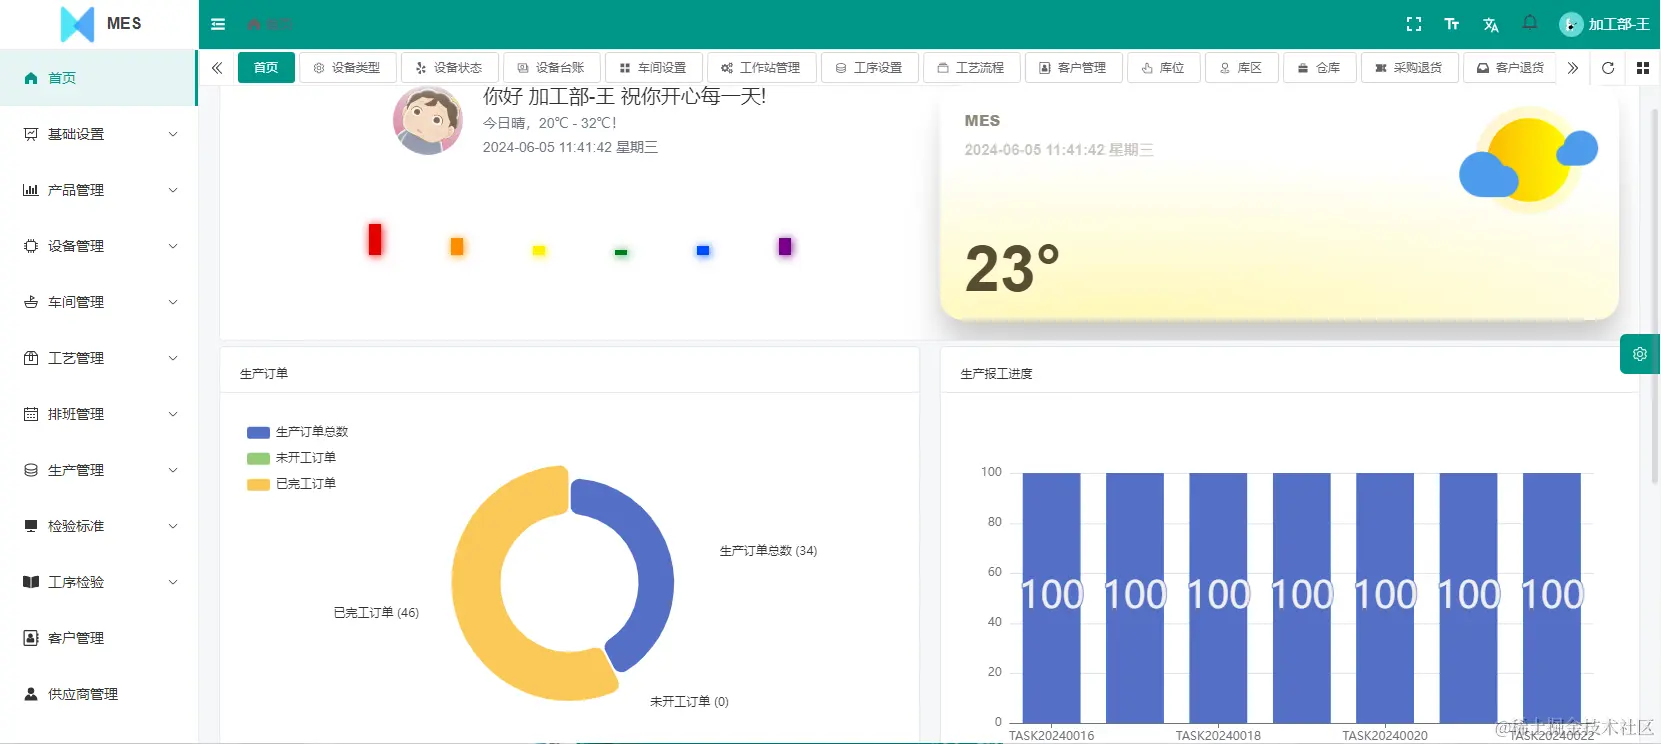Screen dimensions: 1661x744
Task: Click the 生产订单总数 (34) chart label
Action: coord(768,551)
